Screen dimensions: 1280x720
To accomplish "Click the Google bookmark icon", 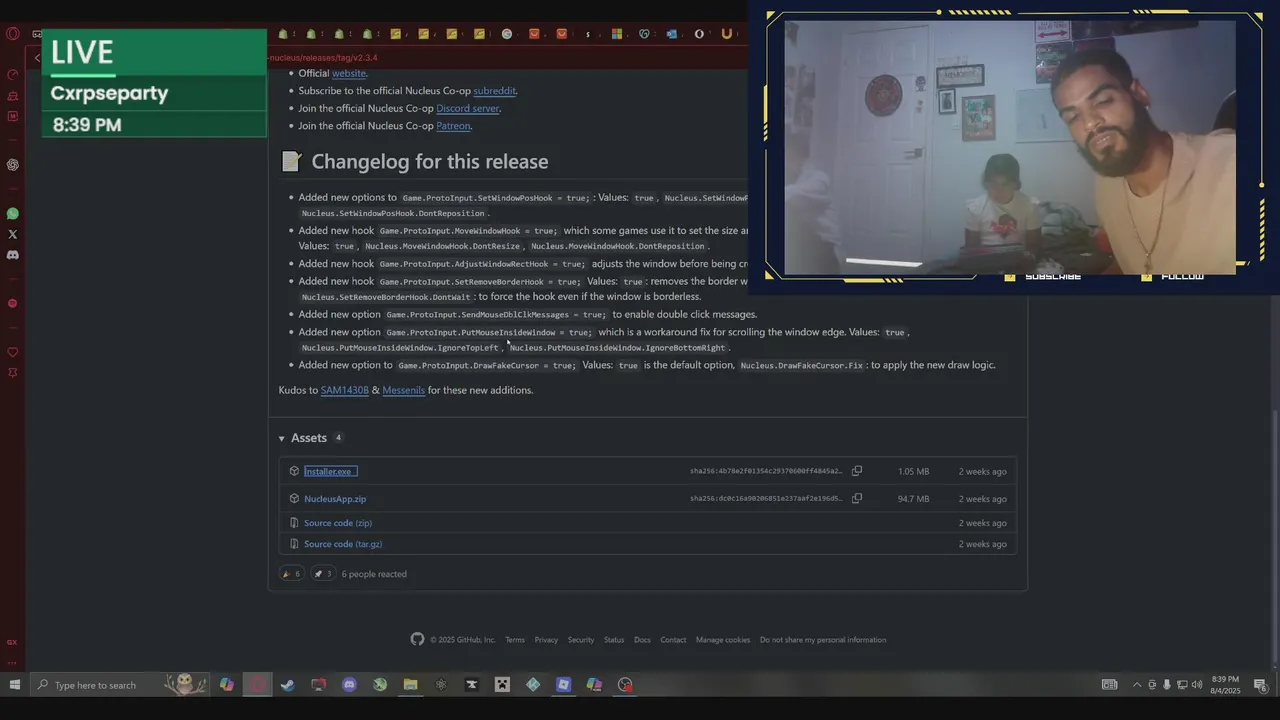I will pyautogui.click(x=507, y=34).
